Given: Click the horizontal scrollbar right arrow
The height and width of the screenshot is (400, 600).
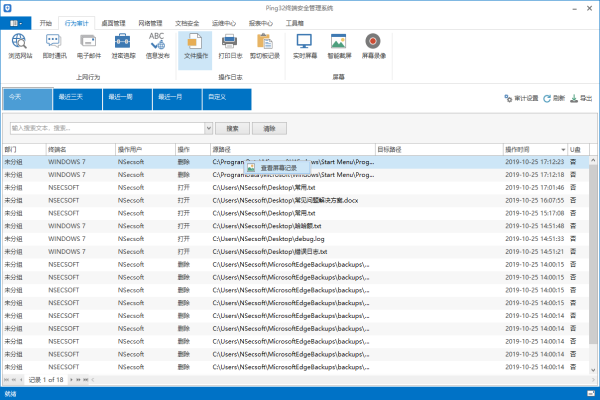Looking at the screenshot, I should tap(593, 380).
